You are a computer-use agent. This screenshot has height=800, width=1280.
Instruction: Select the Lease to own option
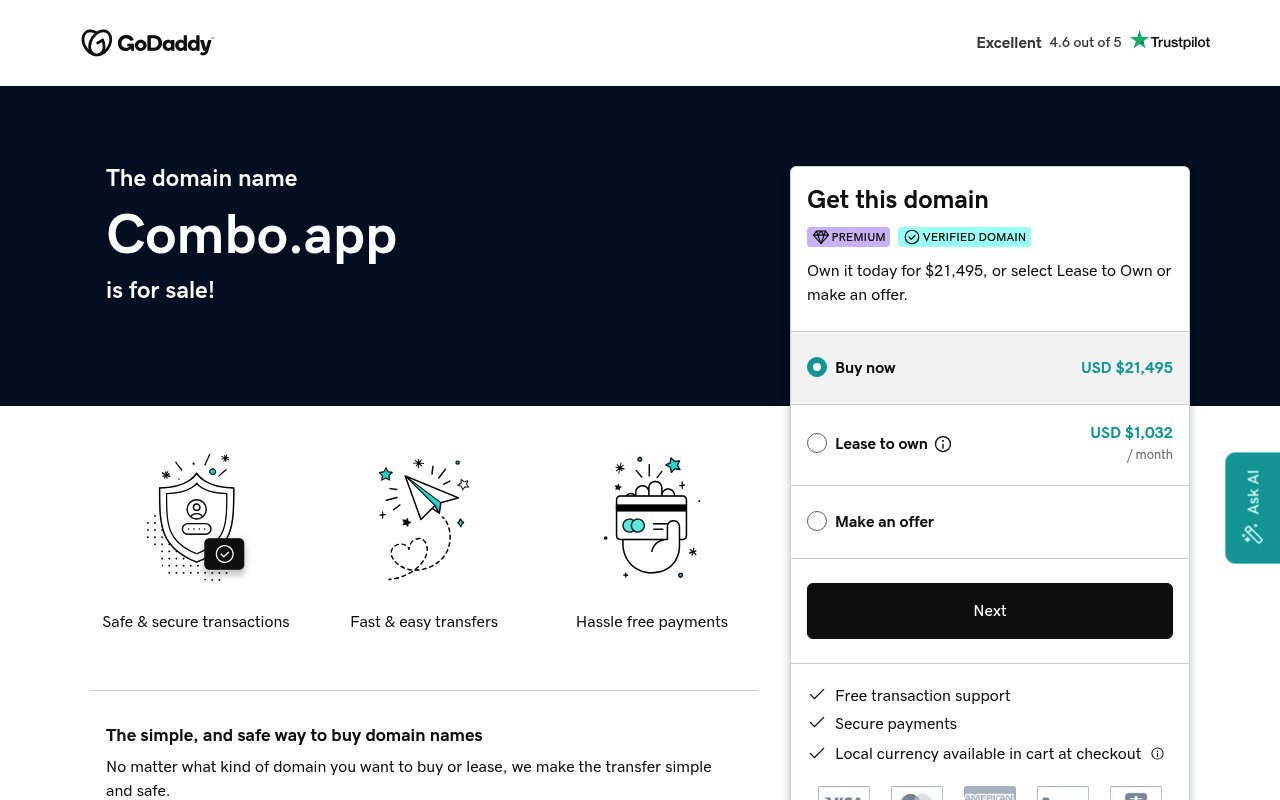tap(817, 443)
